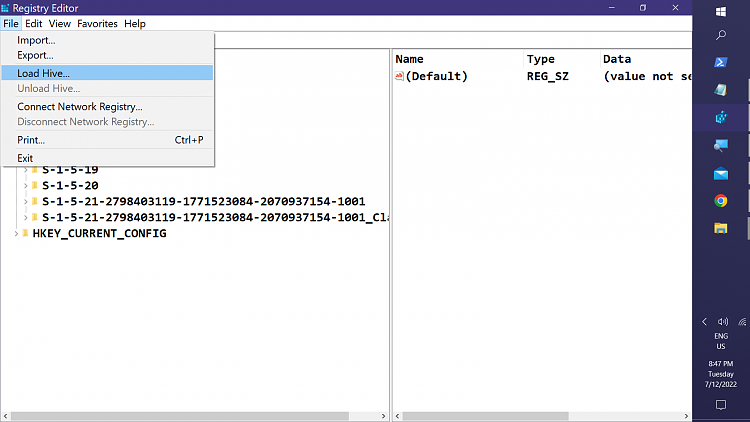
Task: Select HKEY_CURRENT_CONFIG in the tree
Action: click(x=99, y=233)
